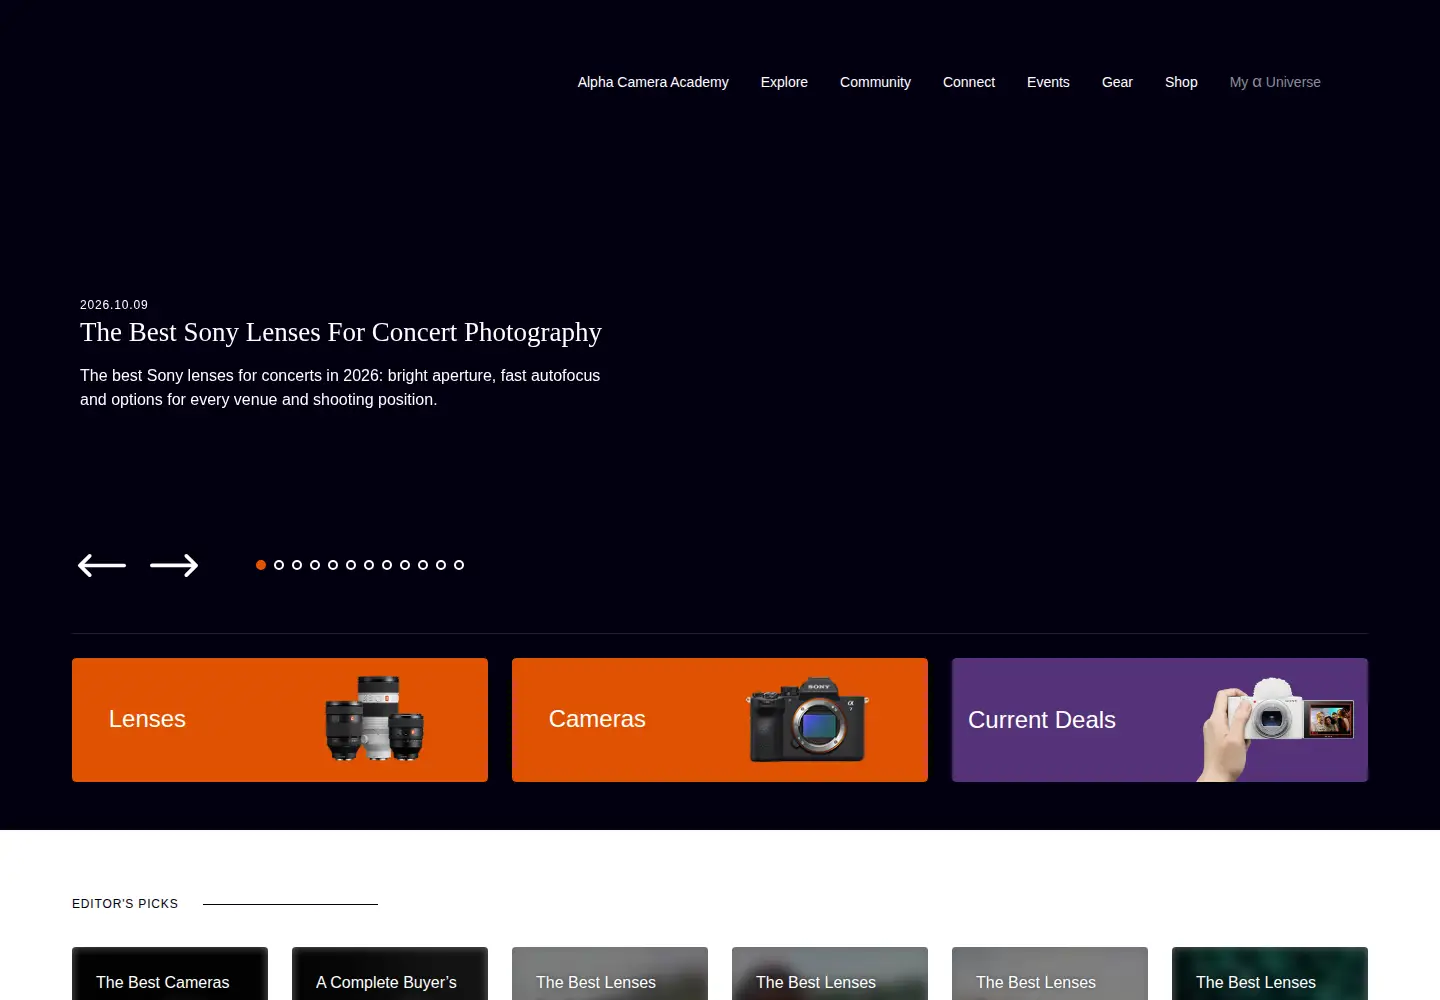Choose the fifth carousel pagination dot
The width and height of the screenshot is (1440, 1000).
point(333,565)
